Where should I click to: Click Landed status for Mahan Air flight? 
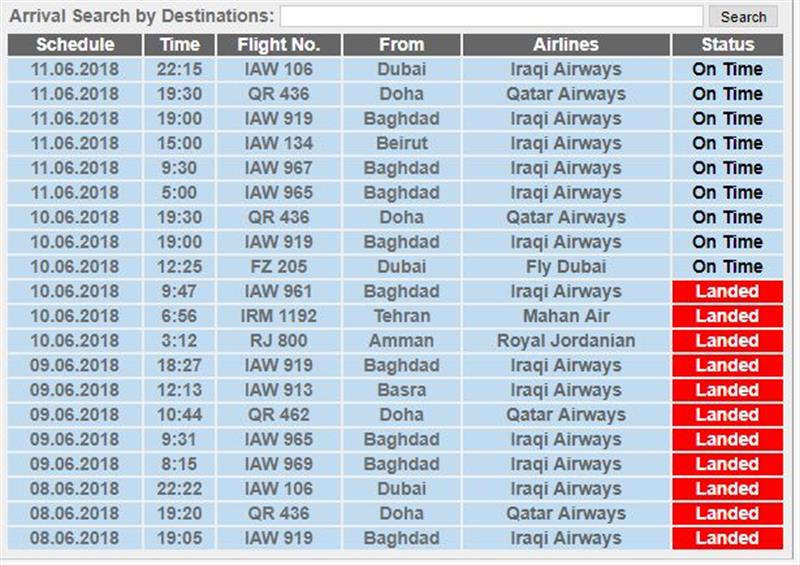(728, 316)
